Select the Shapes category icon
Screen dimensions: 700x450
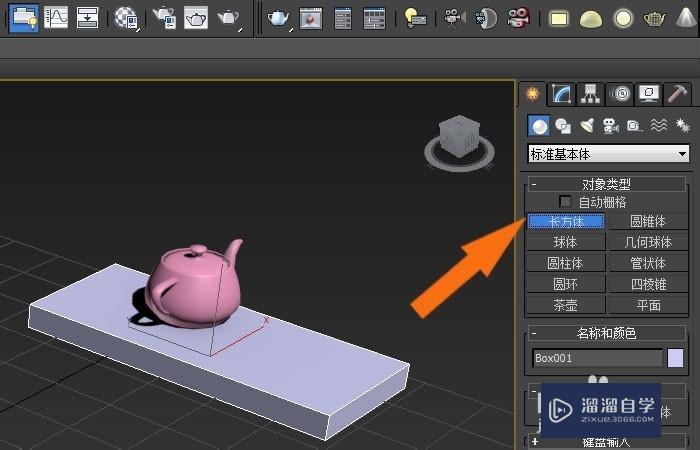[x=562, y=126]
